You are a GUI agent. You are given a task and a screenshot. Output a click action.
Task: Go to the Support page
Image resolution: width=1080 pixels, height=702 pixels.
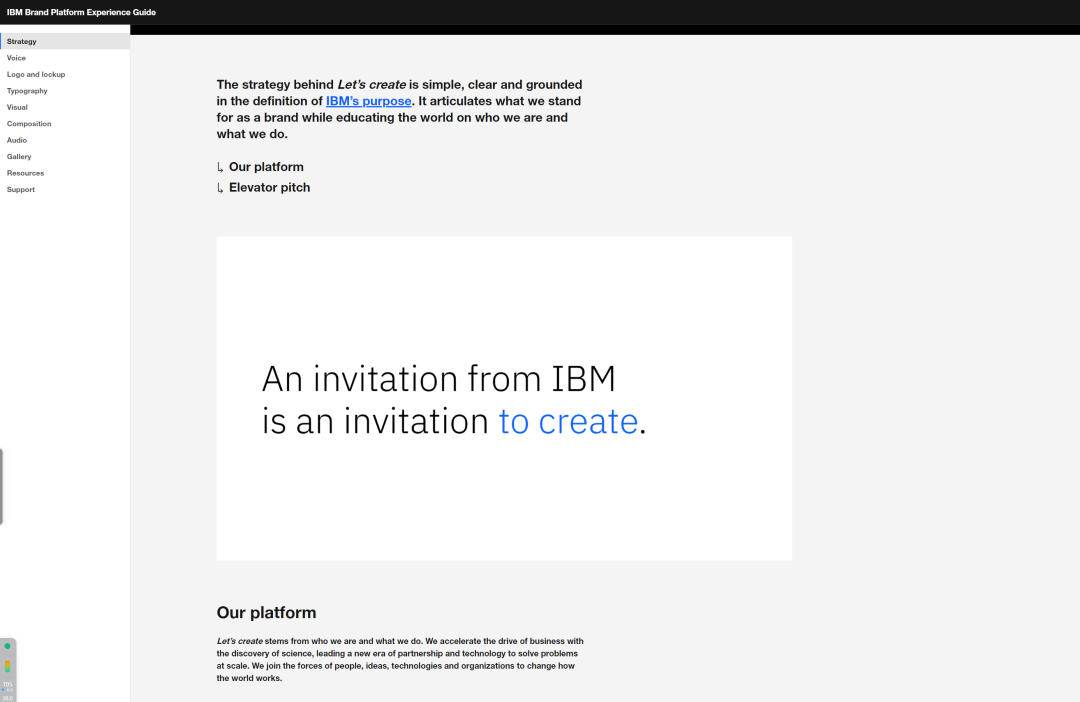point(65,189)
